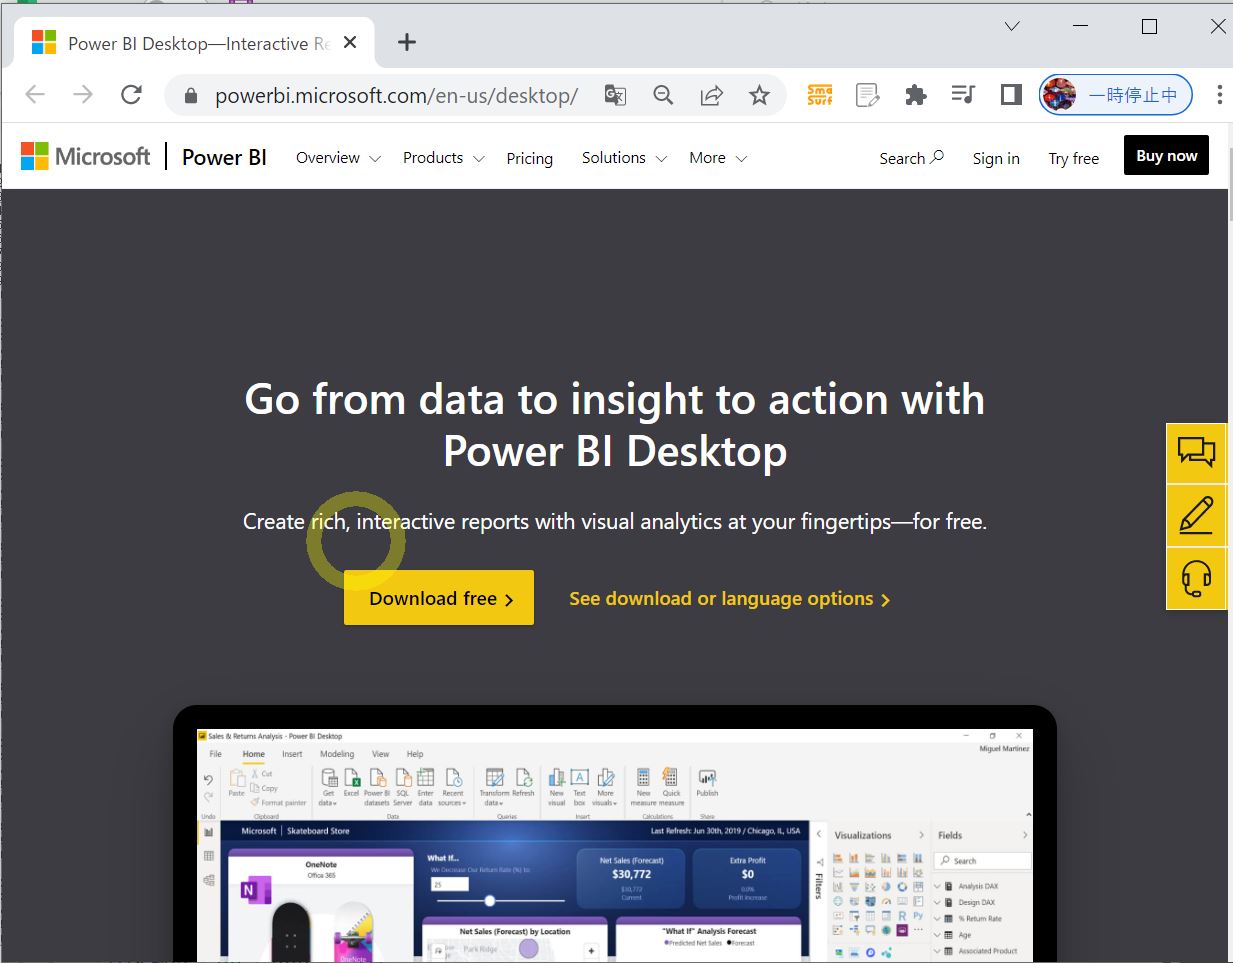View site information via the lock icon
The width and height of the screenshot is (1233, 963).
(x=191, y=96)
